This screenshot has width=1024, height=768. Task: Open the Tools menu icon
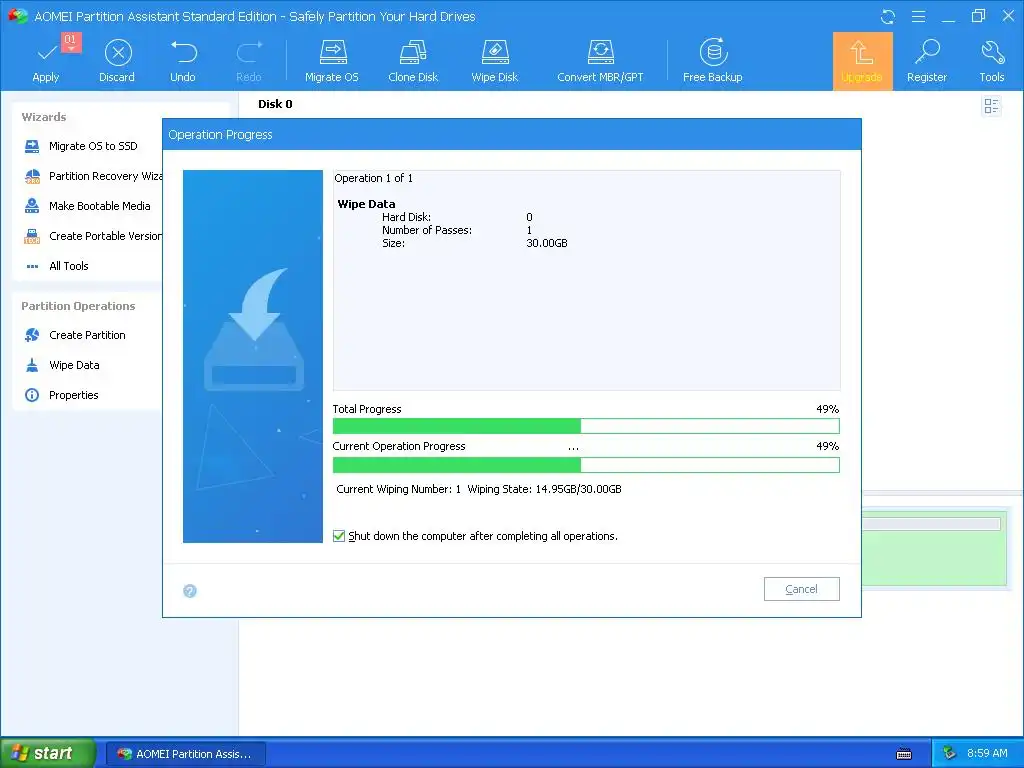[x=991, y=61]
